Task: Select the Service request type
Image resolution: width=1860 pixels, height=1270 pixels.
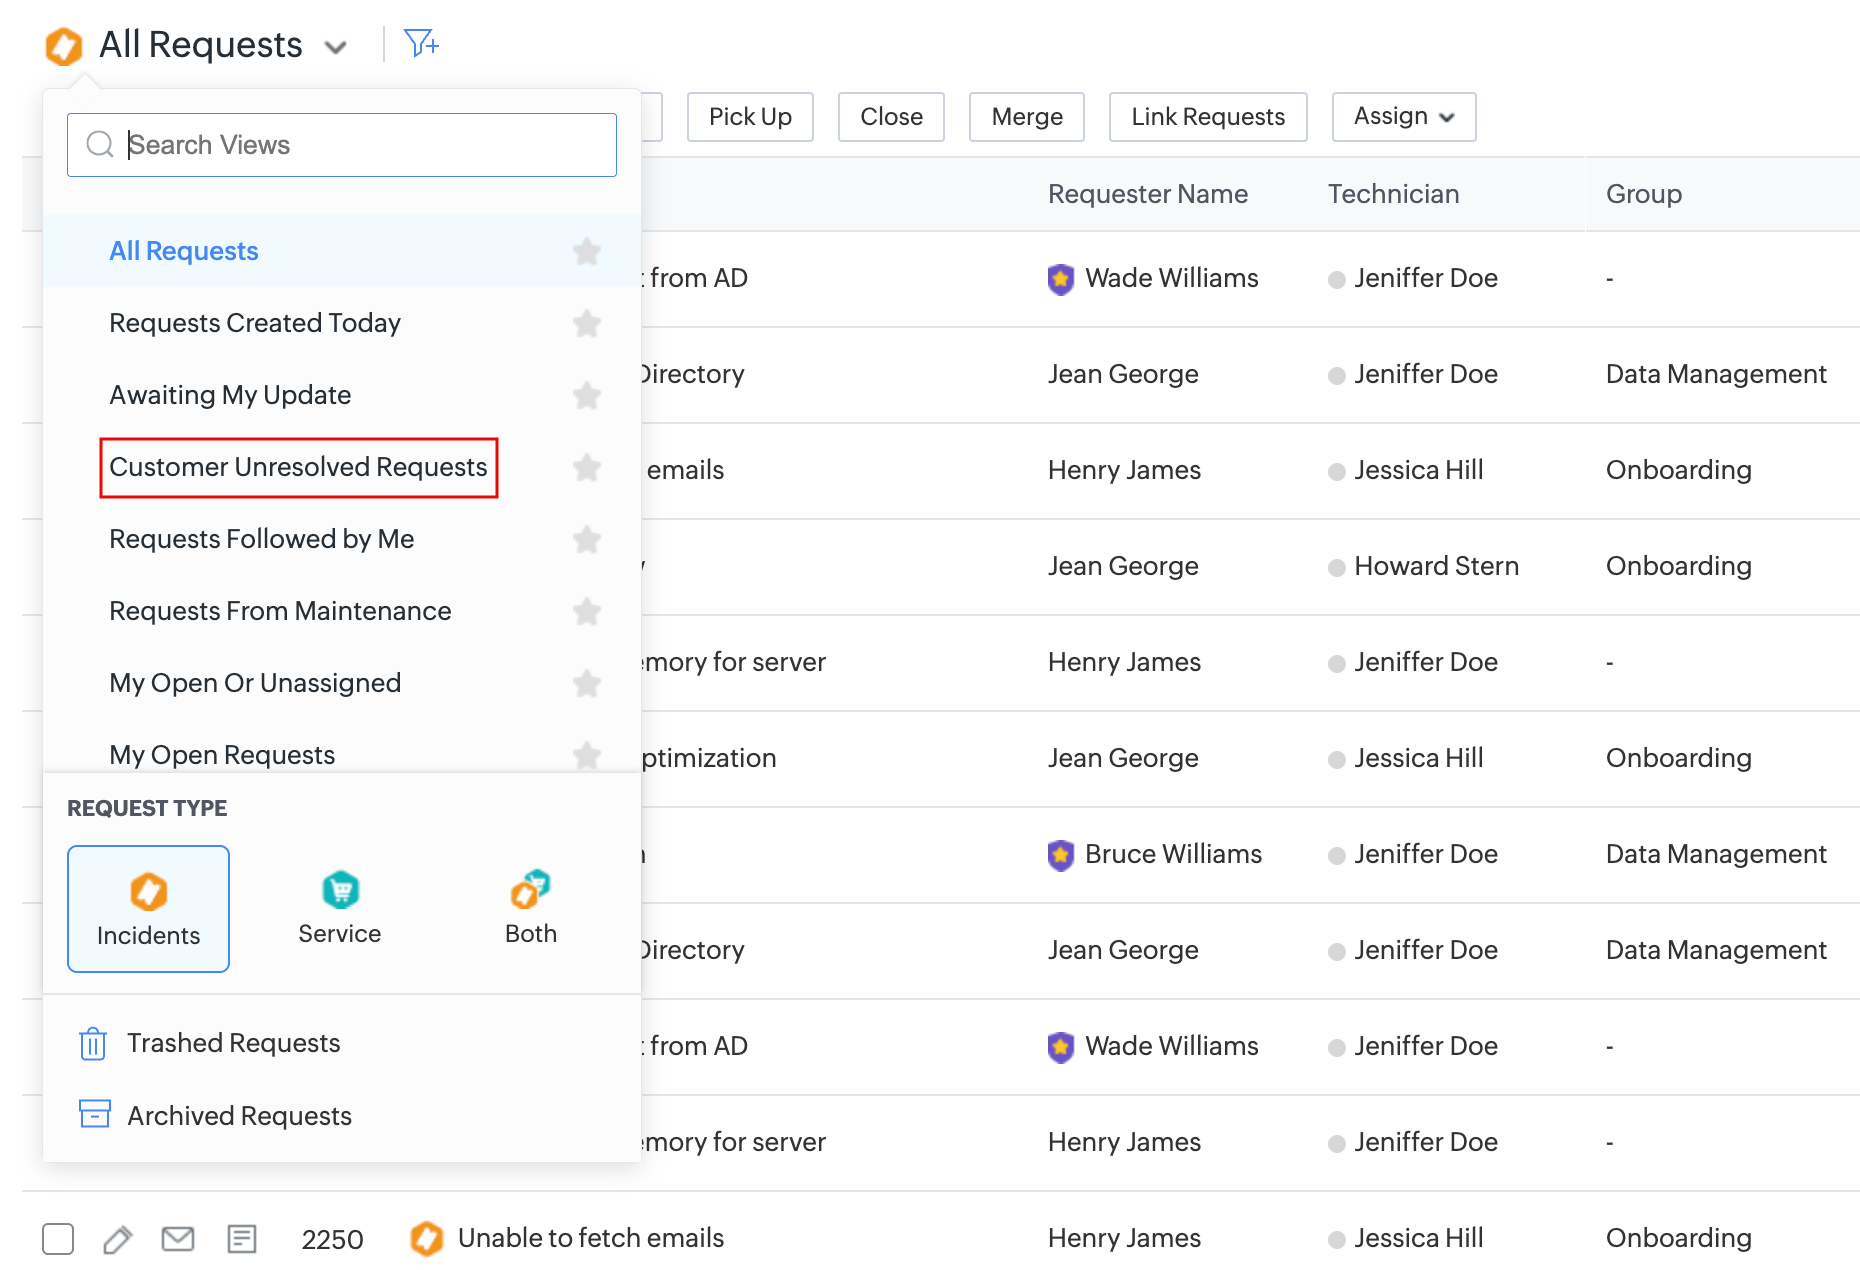Action: (340, 908)
